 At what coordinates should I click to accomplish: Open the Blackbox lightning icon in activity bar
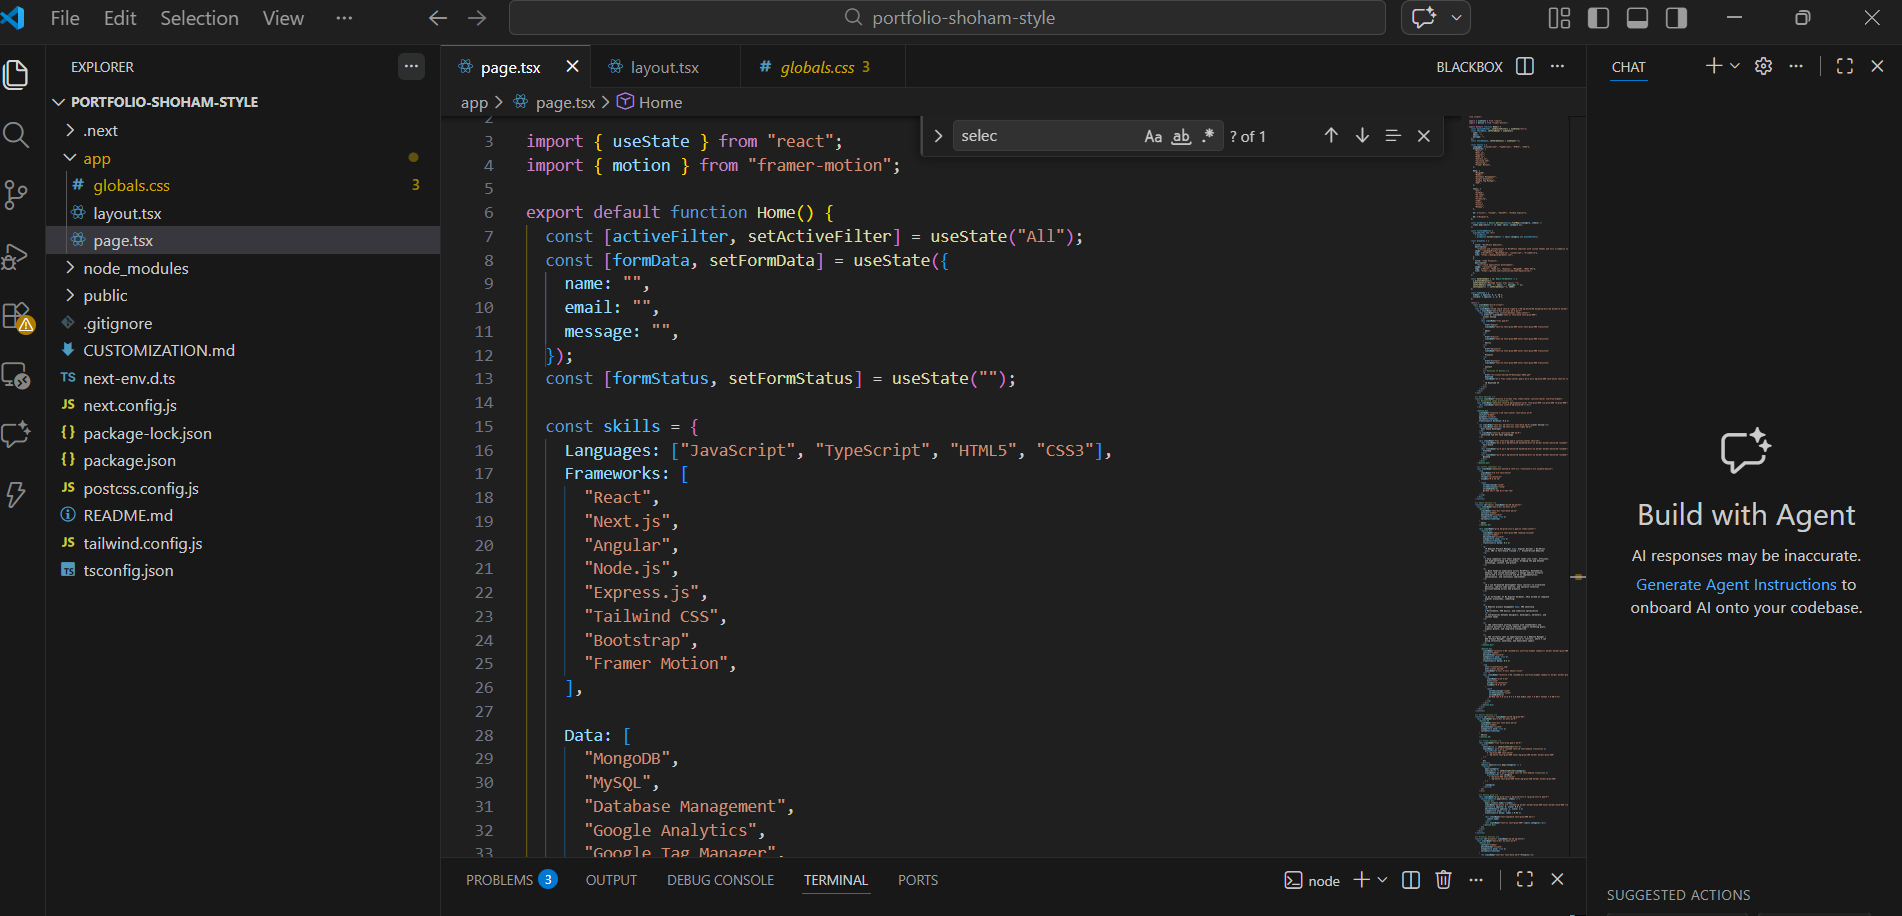click(16, 494)
